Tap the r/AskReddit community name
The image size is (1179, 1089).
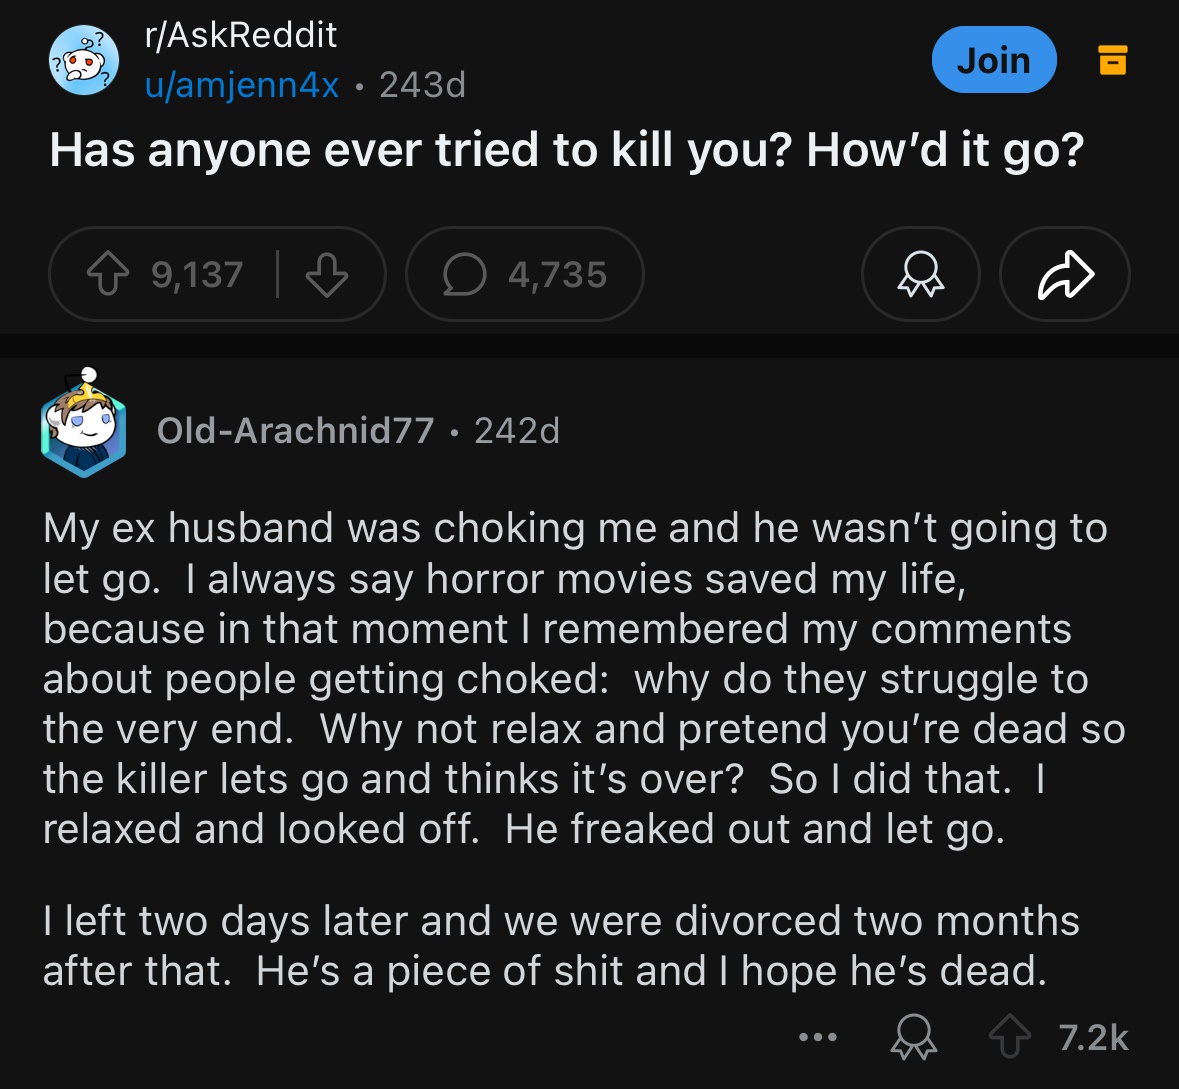click(241, 35)
